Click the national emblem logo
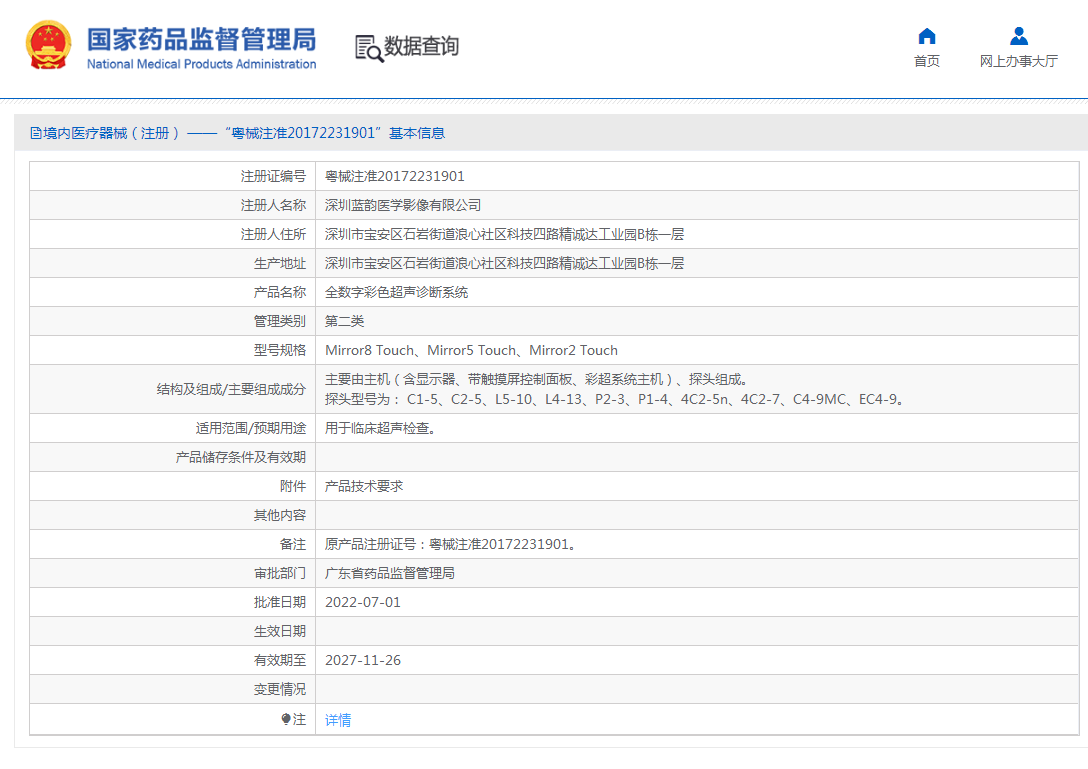This screenshot has width=1088, height=769. [x=49, y=45]
